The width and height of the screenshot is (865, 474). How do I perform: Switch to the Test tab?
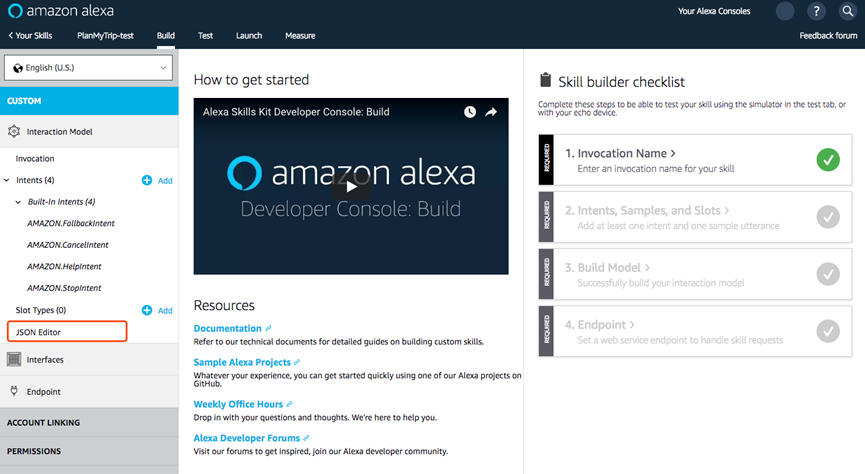(205, 35)
